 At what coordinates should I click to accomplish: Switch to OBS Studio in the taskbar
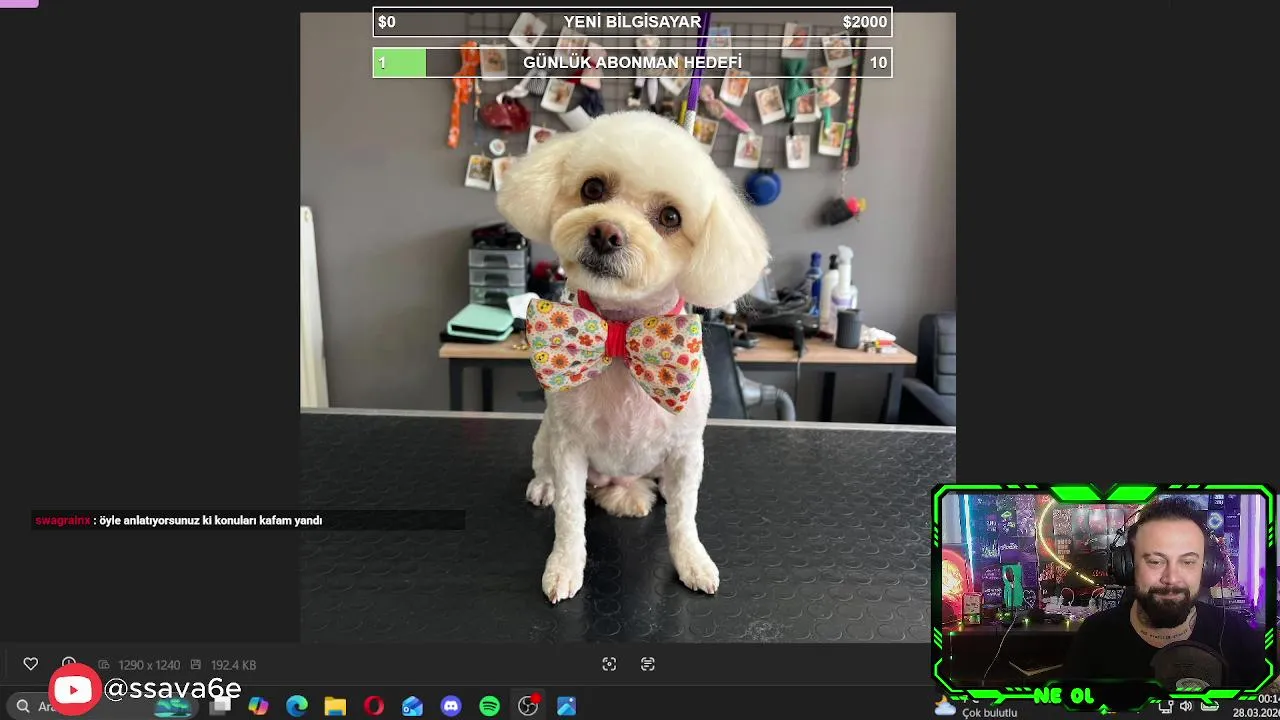click(528, 706)
